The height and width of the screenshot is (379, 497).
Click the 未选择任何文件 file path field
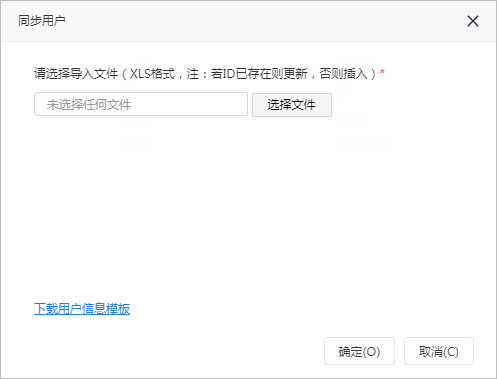[x=141, y=104]
